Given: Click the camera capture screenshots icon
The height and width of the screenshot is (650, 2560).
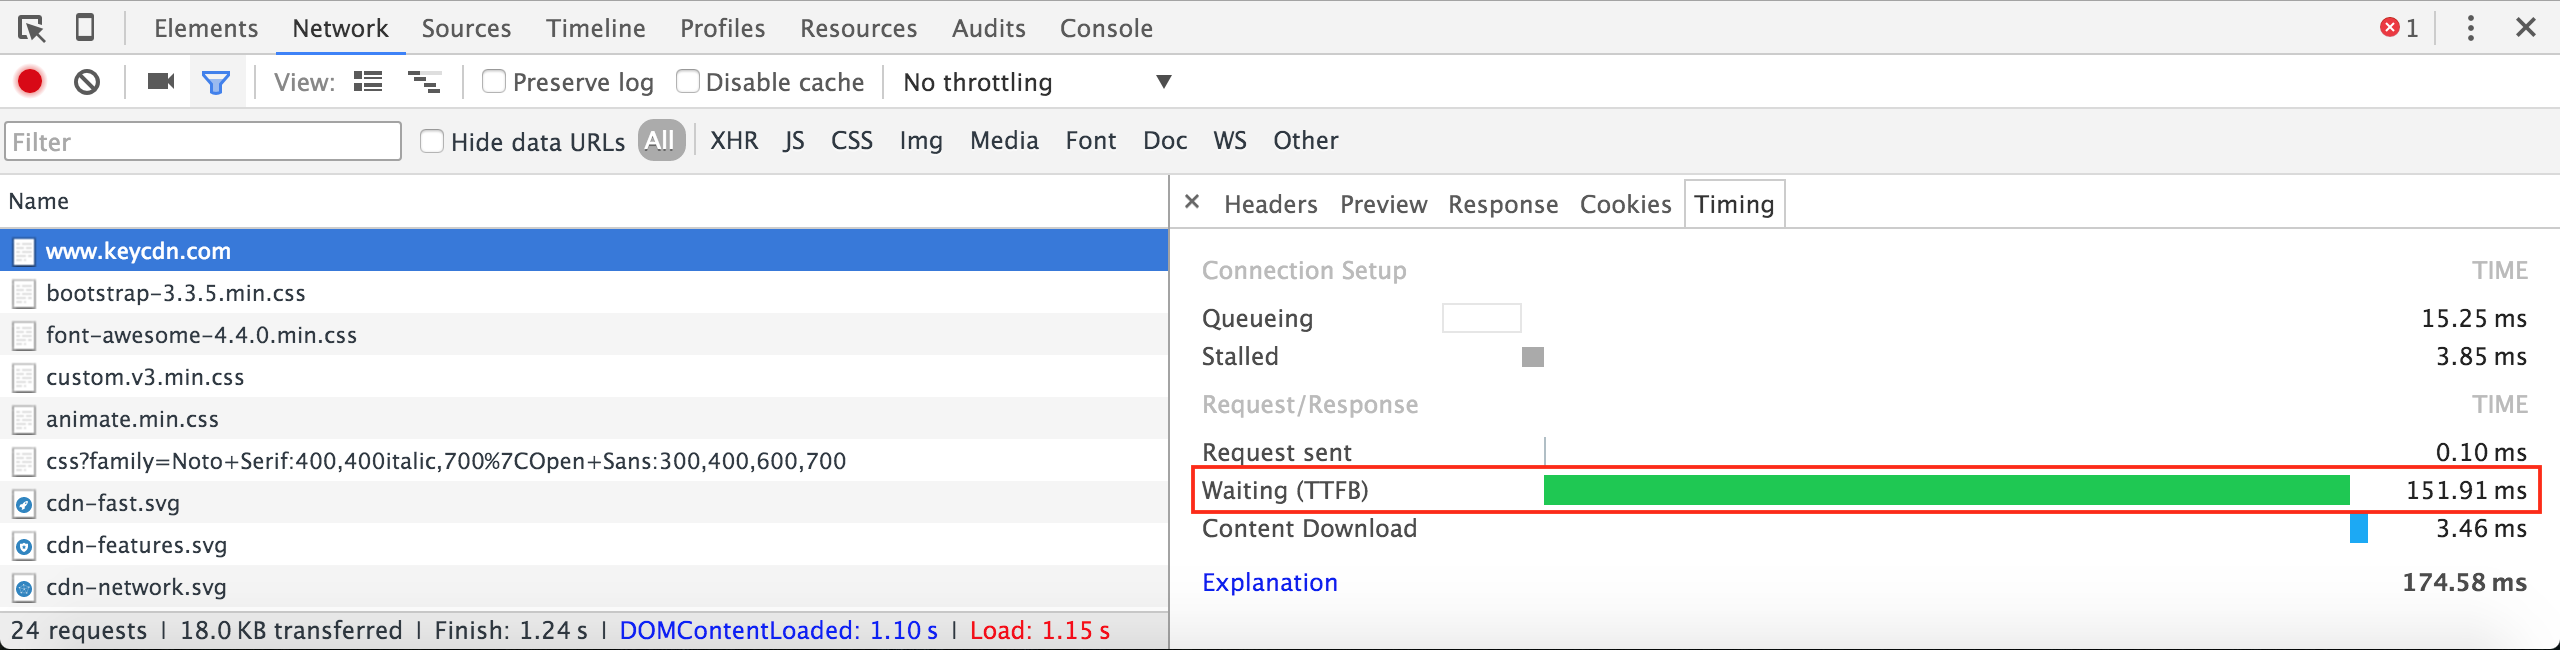Looking at the screenshot, I should tap(160, 82).
